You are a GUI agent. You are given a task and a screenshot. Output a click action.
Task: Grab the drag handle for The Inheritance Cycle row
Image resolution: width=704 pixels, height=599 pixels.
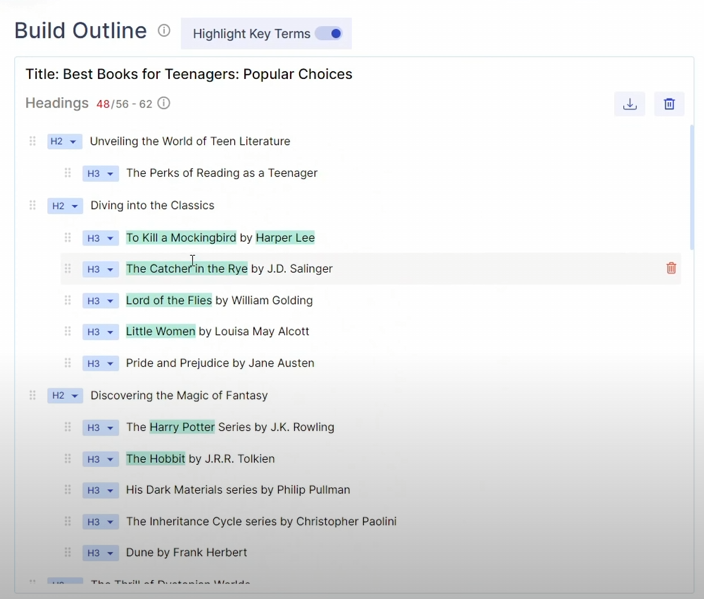[x=67, y=521]
